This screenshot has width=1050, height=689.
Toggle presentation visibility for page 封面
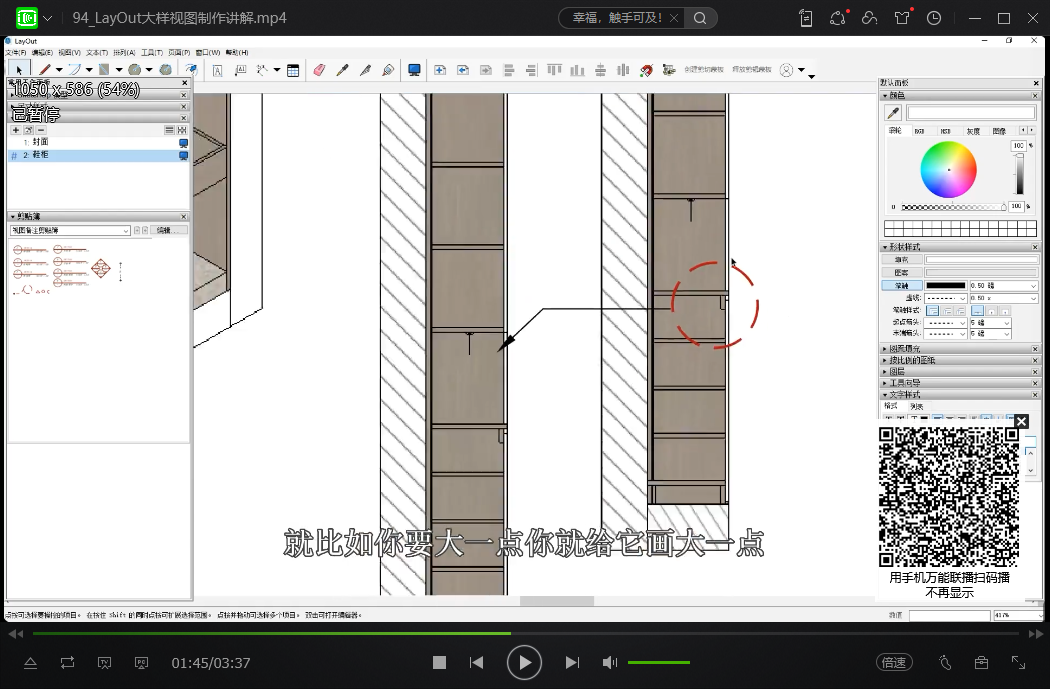(183, 143)
